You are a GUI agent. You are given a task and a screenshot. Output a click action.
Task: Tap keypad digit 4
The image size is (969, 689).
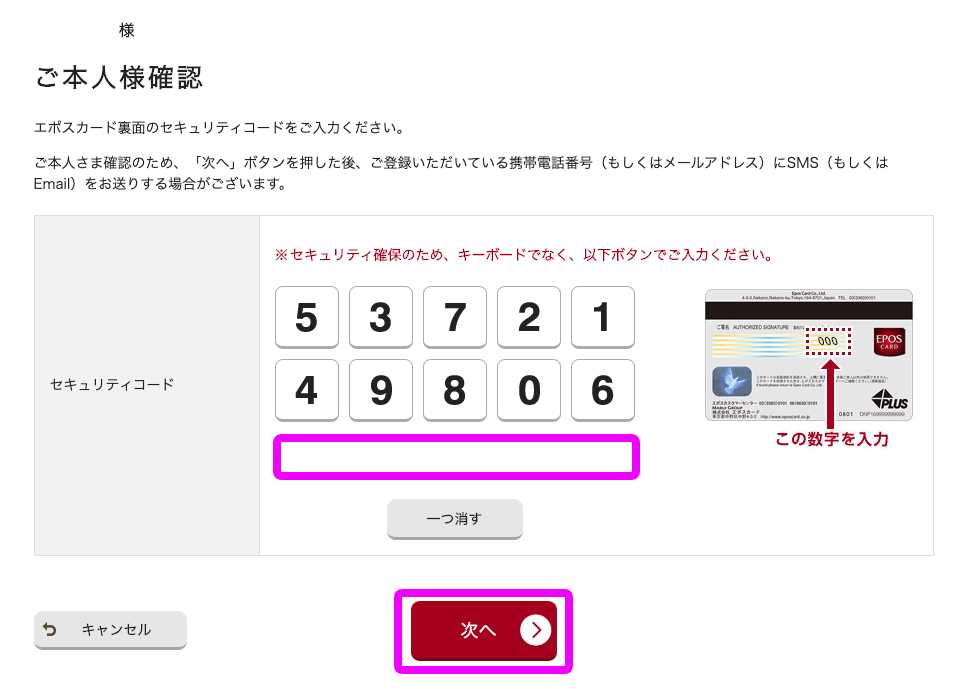(307, 391)
